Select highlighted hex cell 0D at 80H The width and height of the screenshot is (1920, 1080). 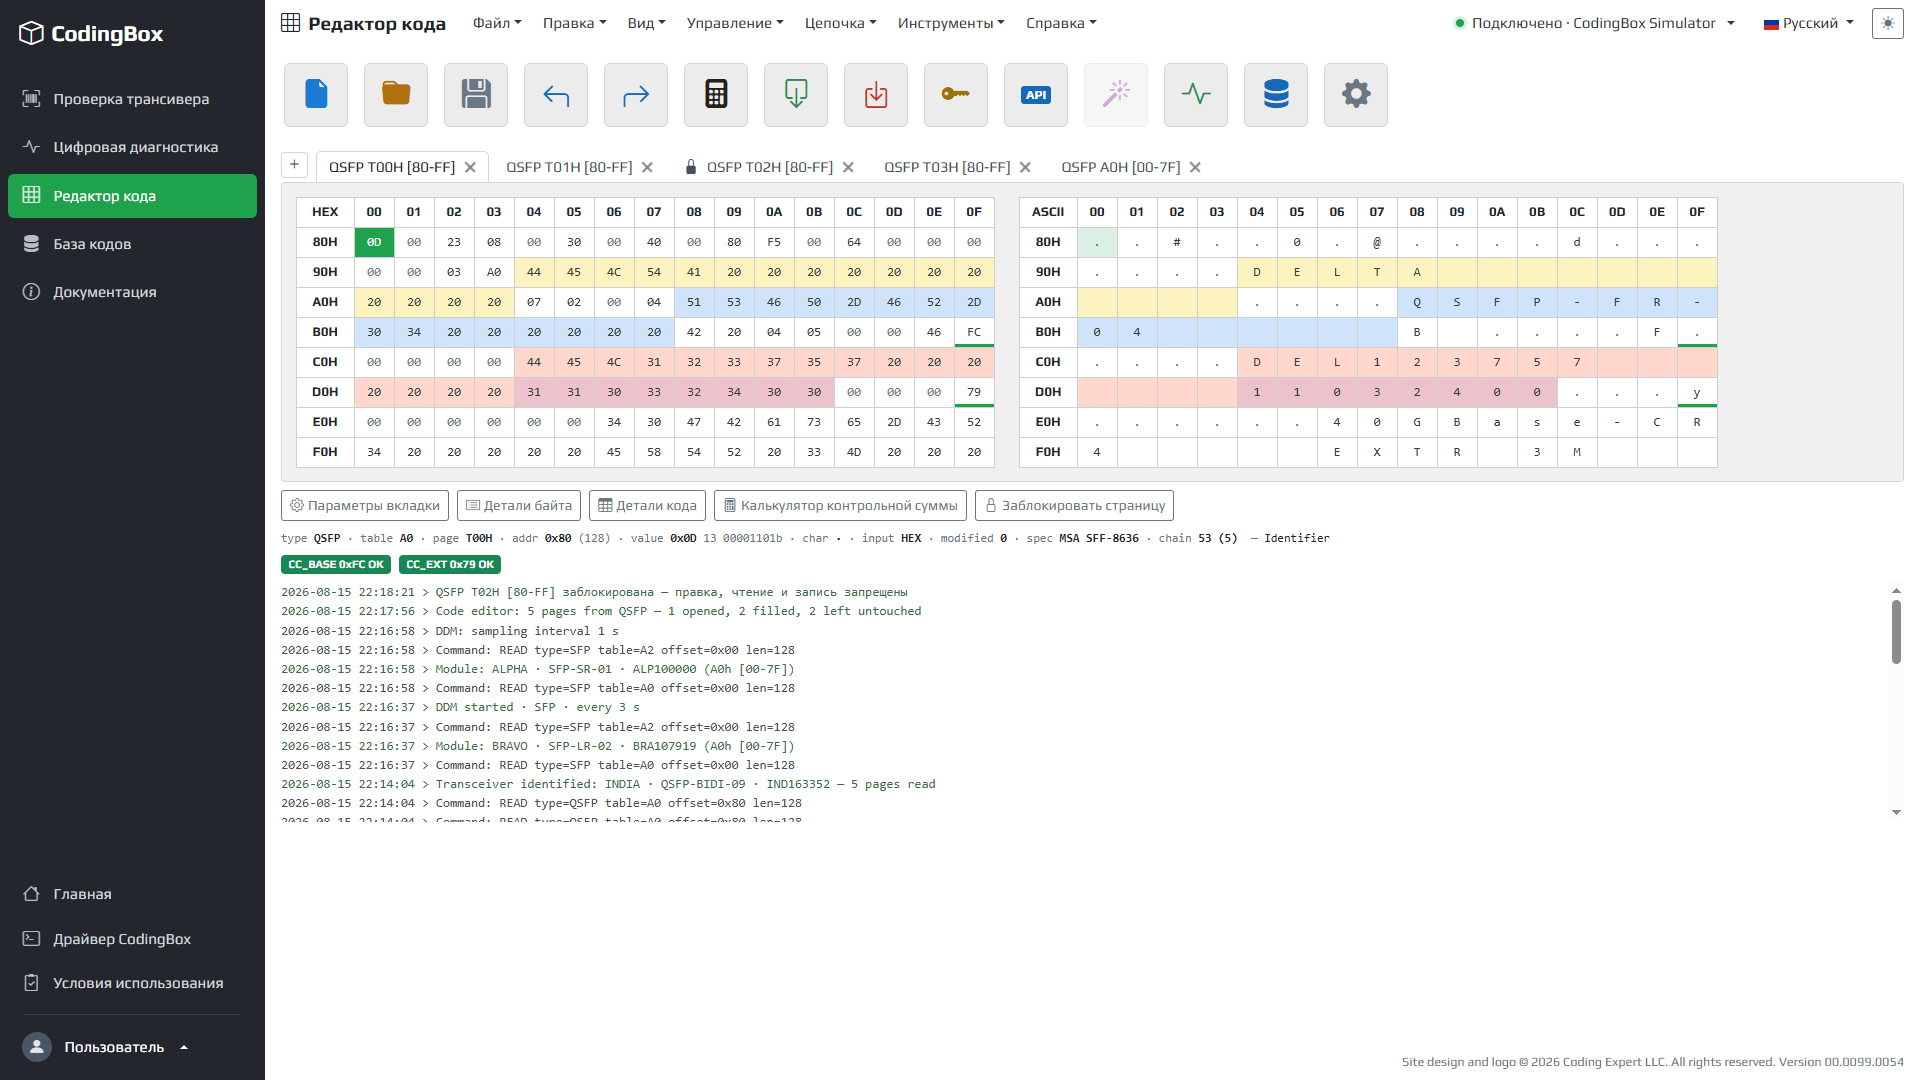coord(374,242)
